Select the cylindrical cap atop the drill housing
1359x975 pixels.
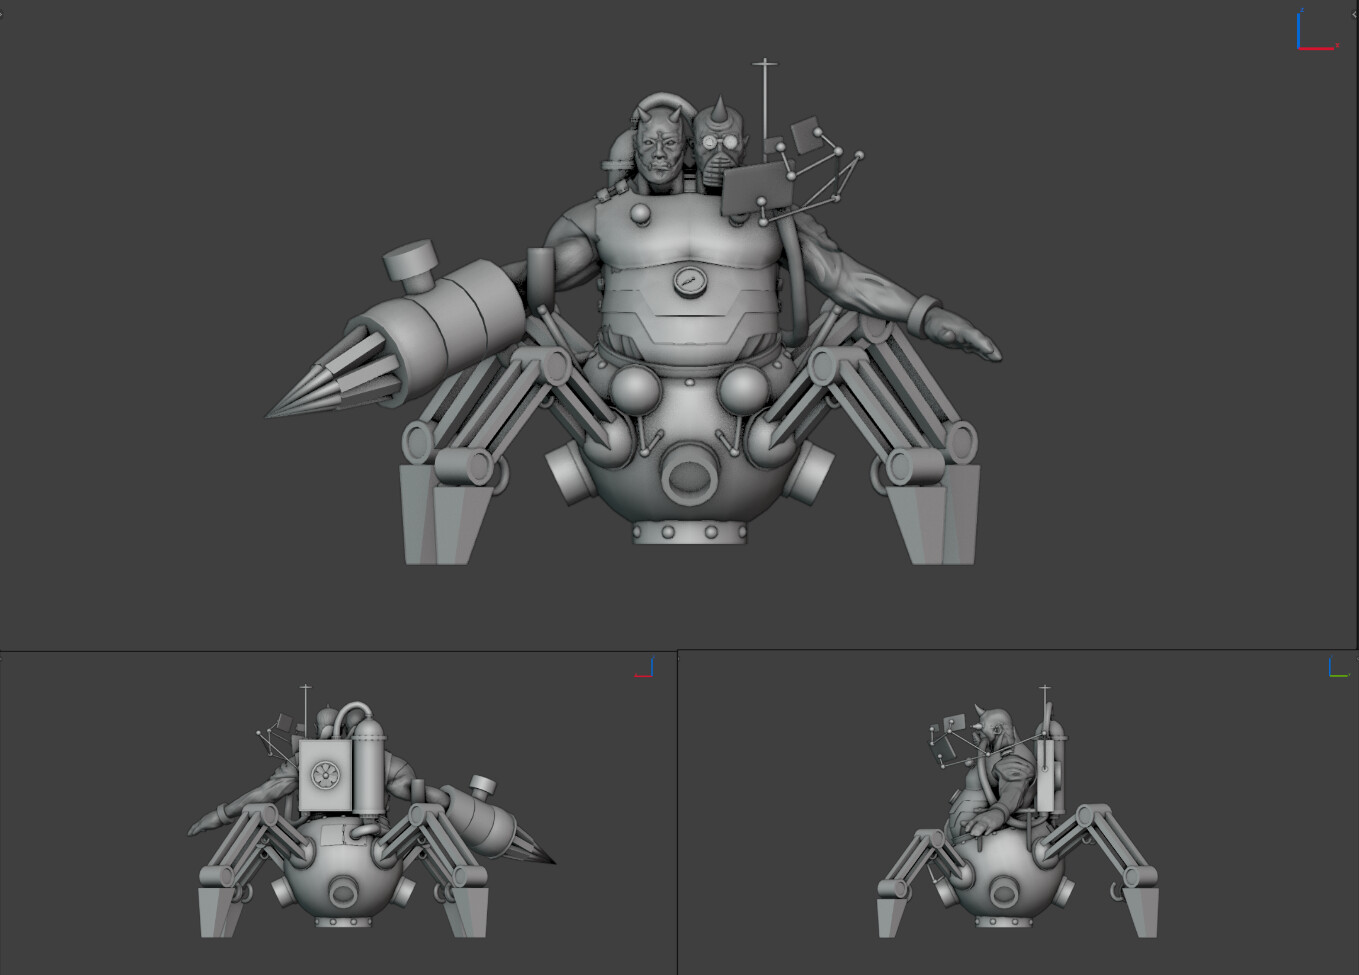tap(408, 262)
